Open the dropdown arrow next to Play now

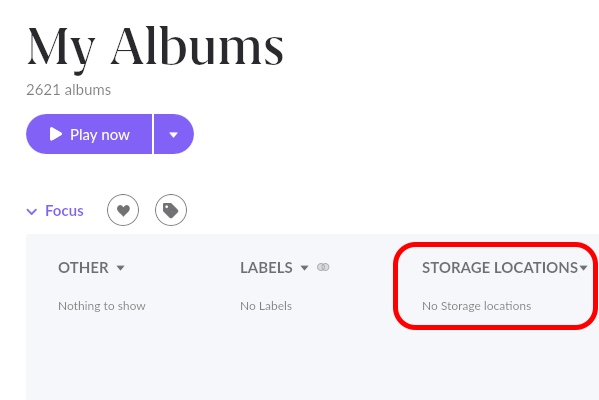coord(173,134)
